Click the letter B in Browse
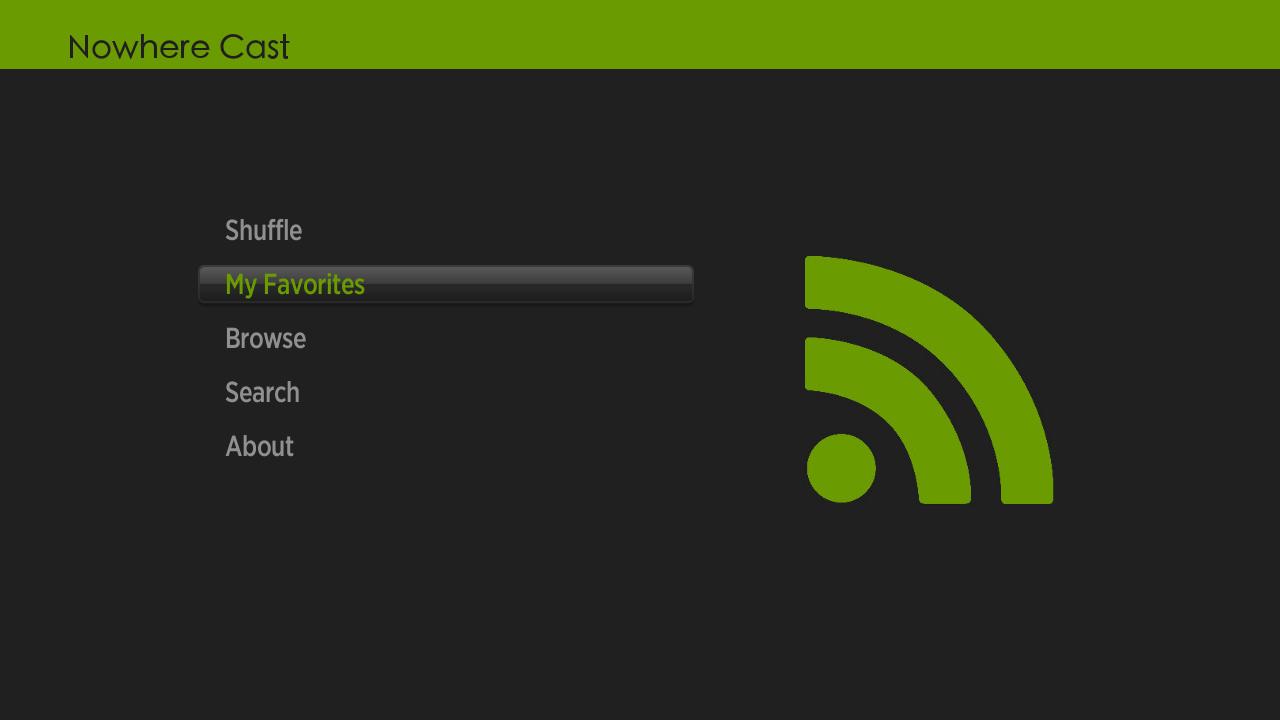 pos(233,339)
